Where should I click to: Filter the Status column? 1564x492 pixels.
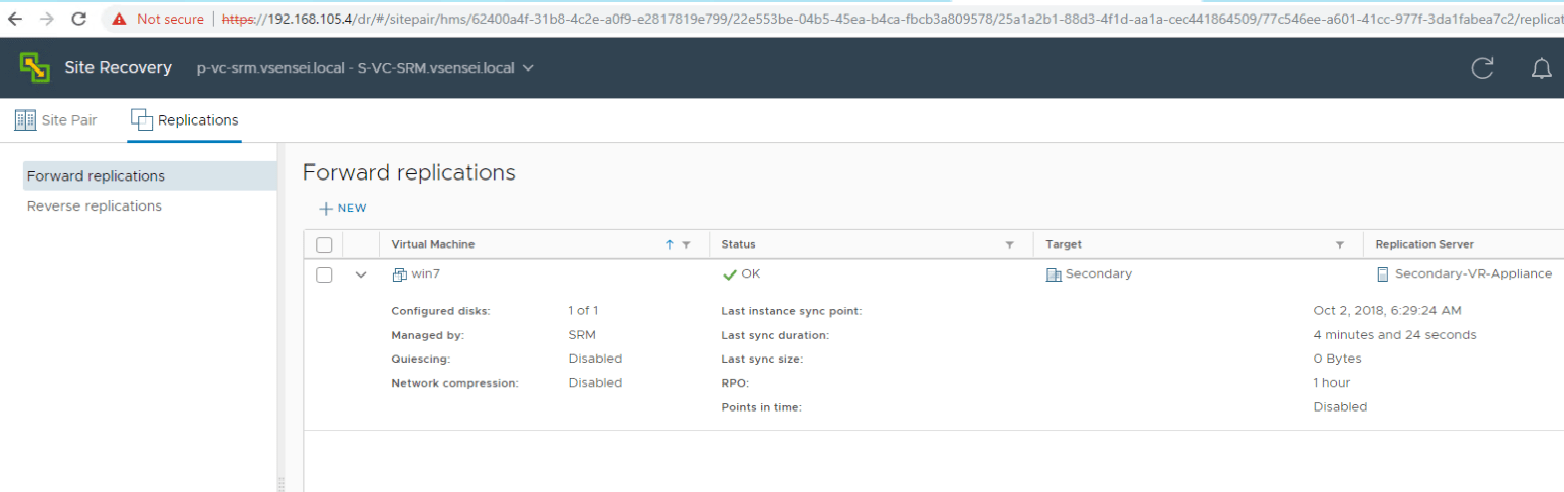pyautogui.click(x=1009, y=245)
